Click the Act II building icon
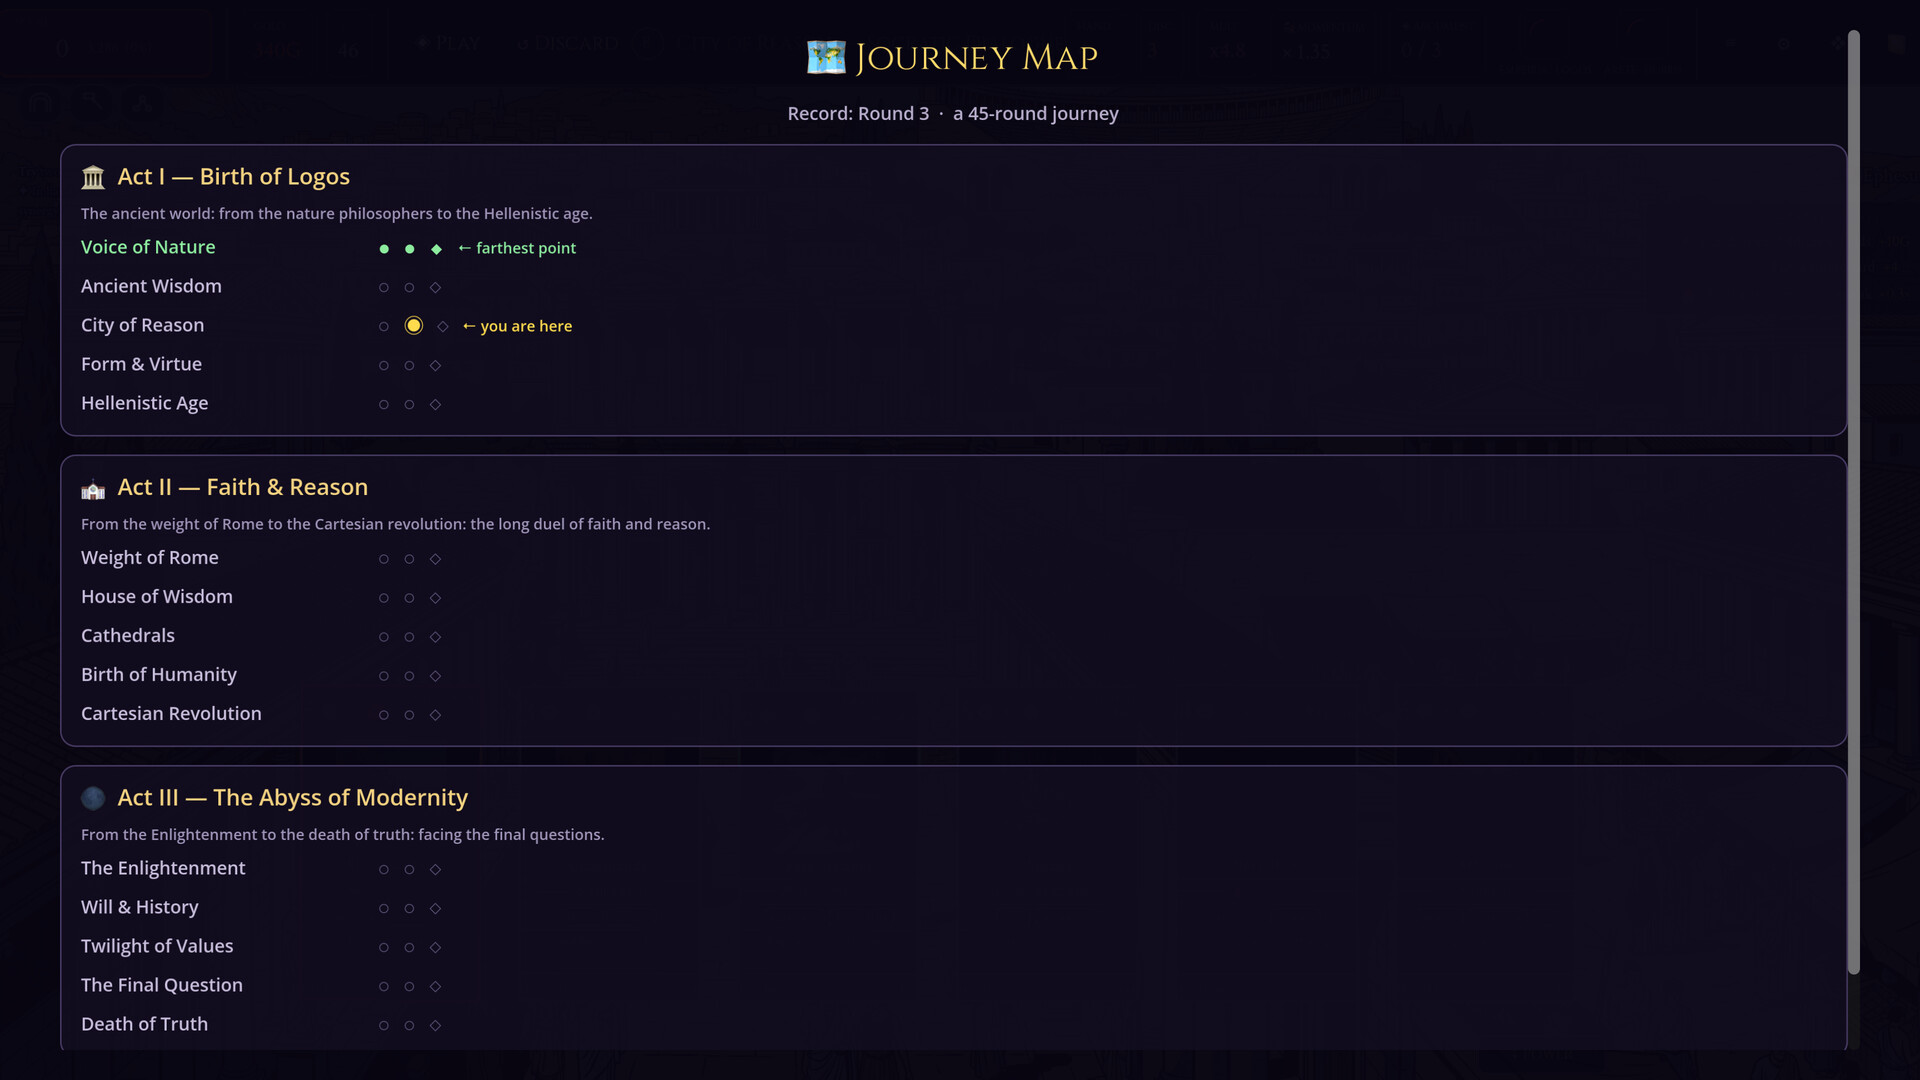Screen dimensions: 1920x1080 (93, 489)
